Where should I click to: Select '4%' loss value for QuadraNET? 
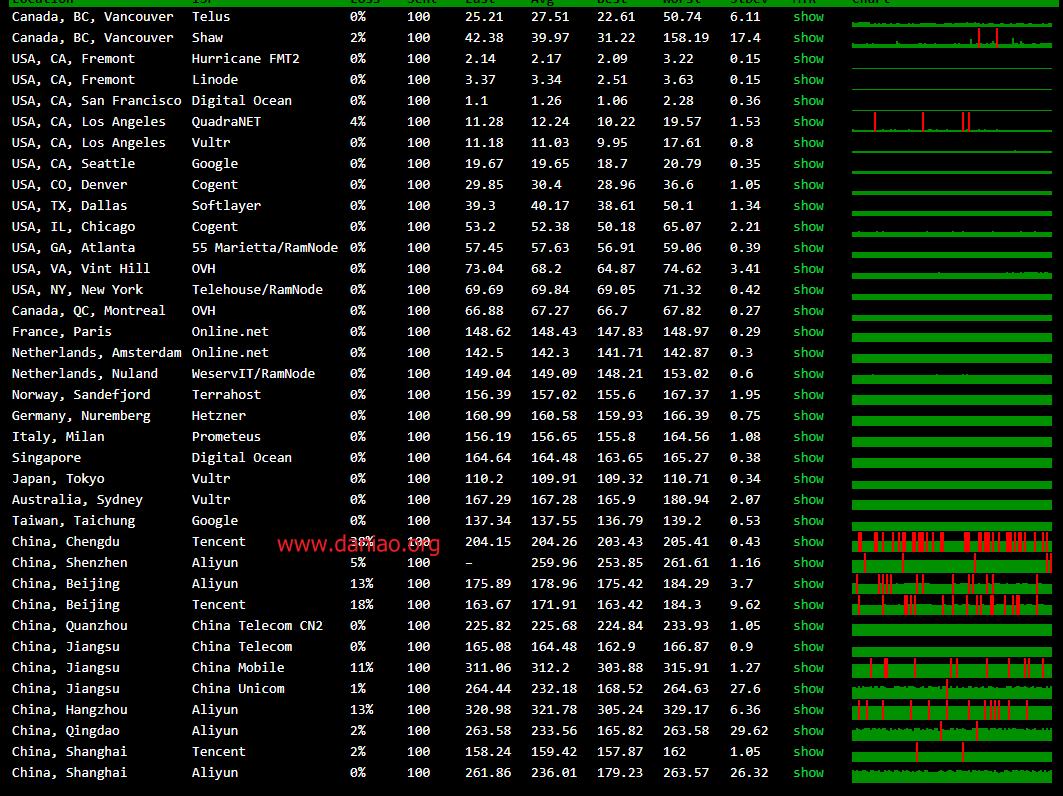(358, 122)
